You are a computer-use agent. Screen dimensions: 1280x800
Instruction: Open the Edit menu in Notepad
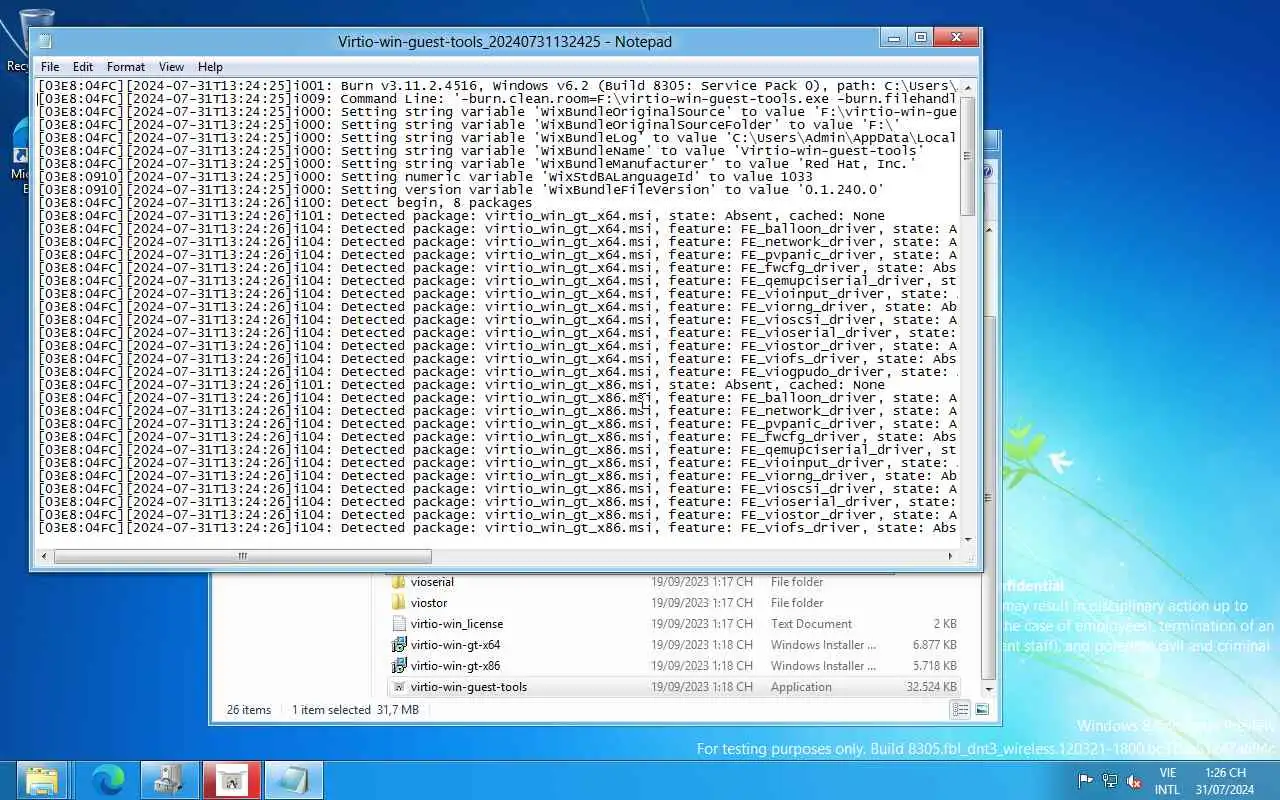(83, 67)
